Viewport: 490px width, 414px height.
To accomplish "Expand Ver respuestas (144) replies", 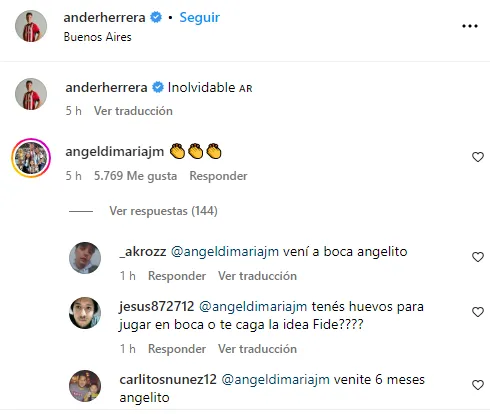I will click(163, 211).
